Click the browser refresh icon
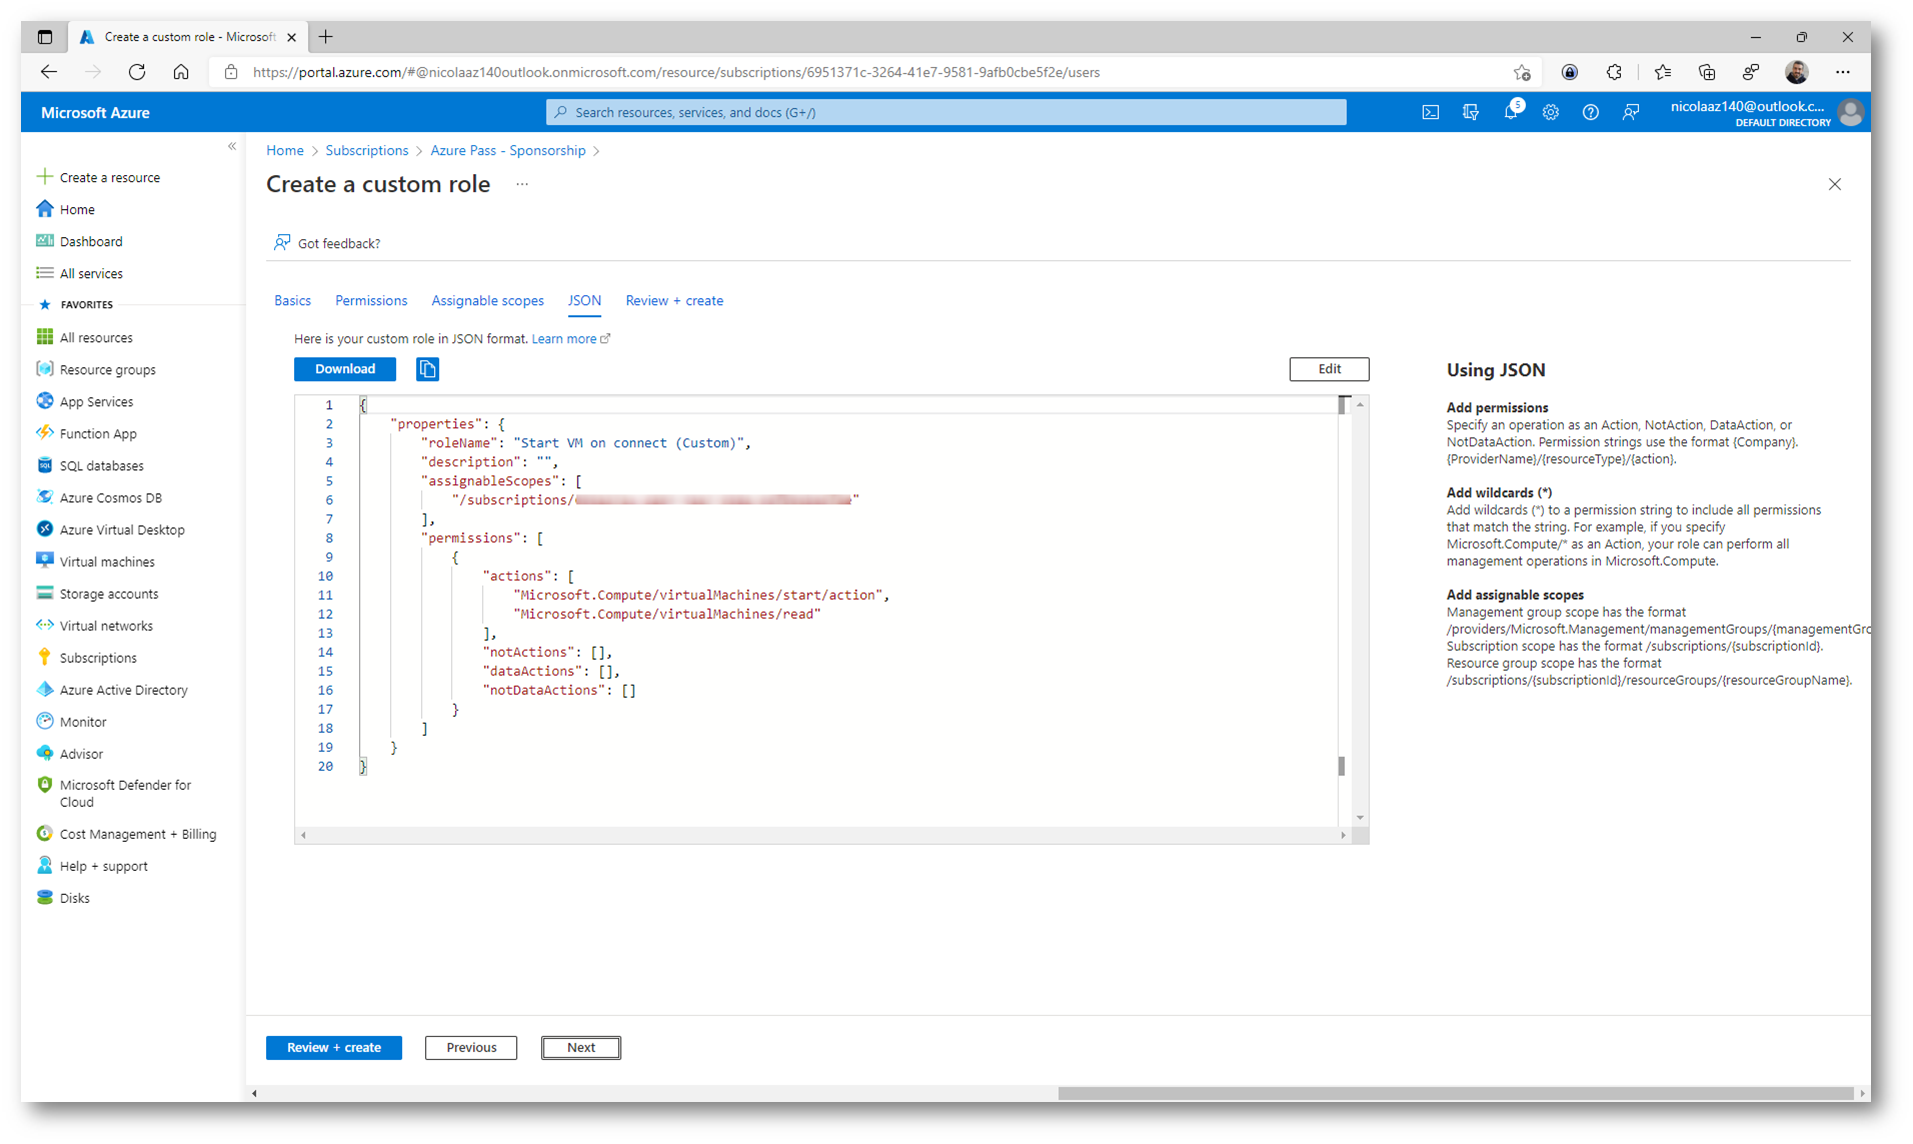Image resolution: width=1913 pixels, height=1144 pixels. click(x=137, y=72)
